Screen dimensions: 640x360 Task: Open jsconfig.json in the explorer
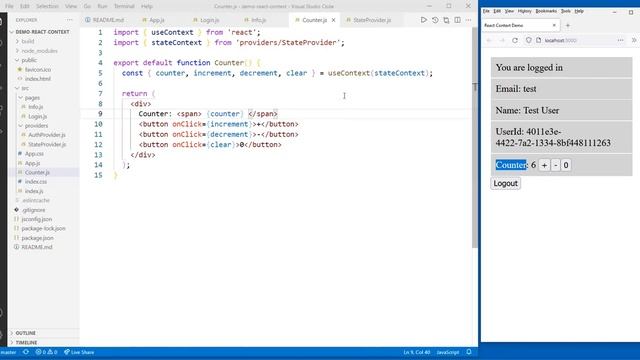tap(36, 219)
